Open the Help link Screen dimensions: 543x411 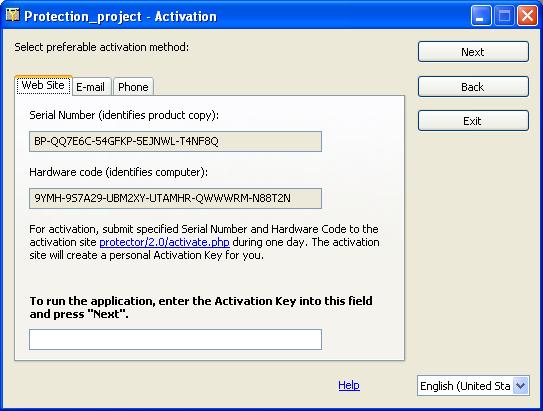349,385
